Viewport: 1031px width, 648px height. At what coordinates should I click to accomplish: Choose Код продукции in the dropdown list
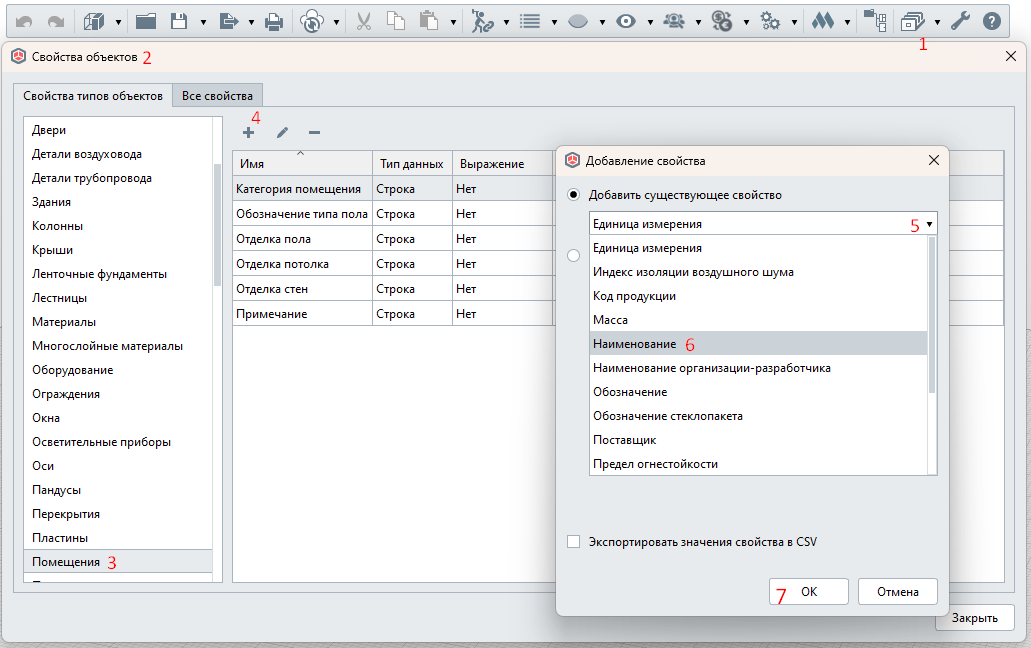(758, 296)
